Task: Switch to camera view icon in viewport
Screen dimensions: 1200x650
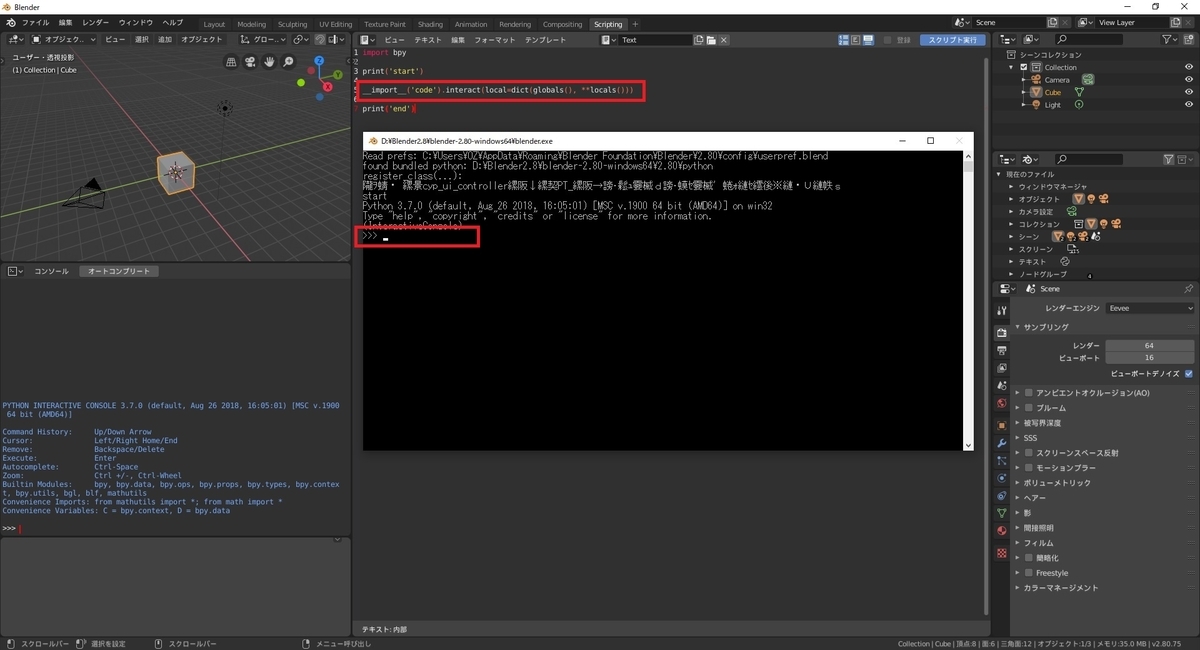Action: [251, 62]
